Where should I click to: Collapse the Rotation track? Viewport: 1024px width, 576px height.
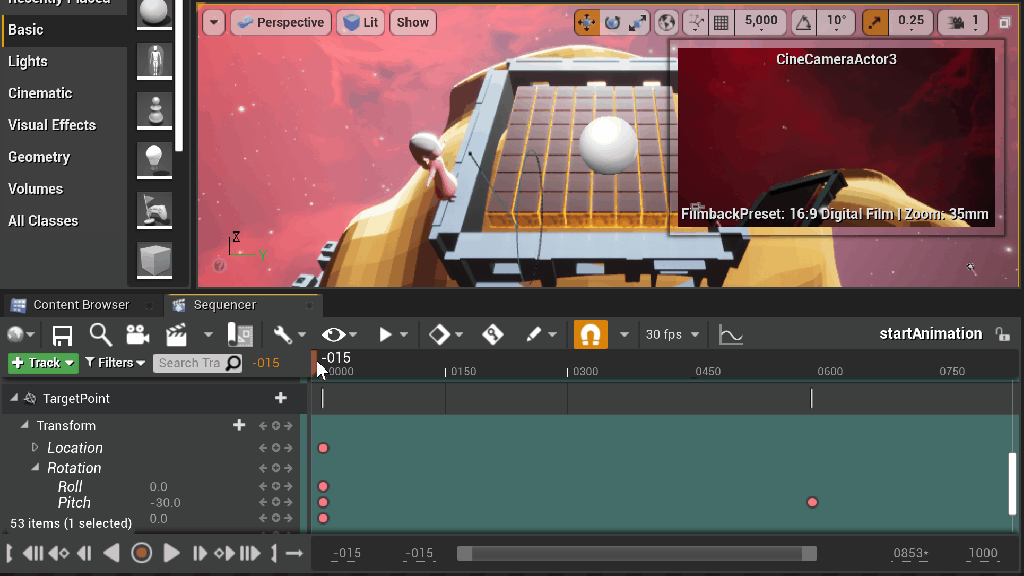click(35, 468)
